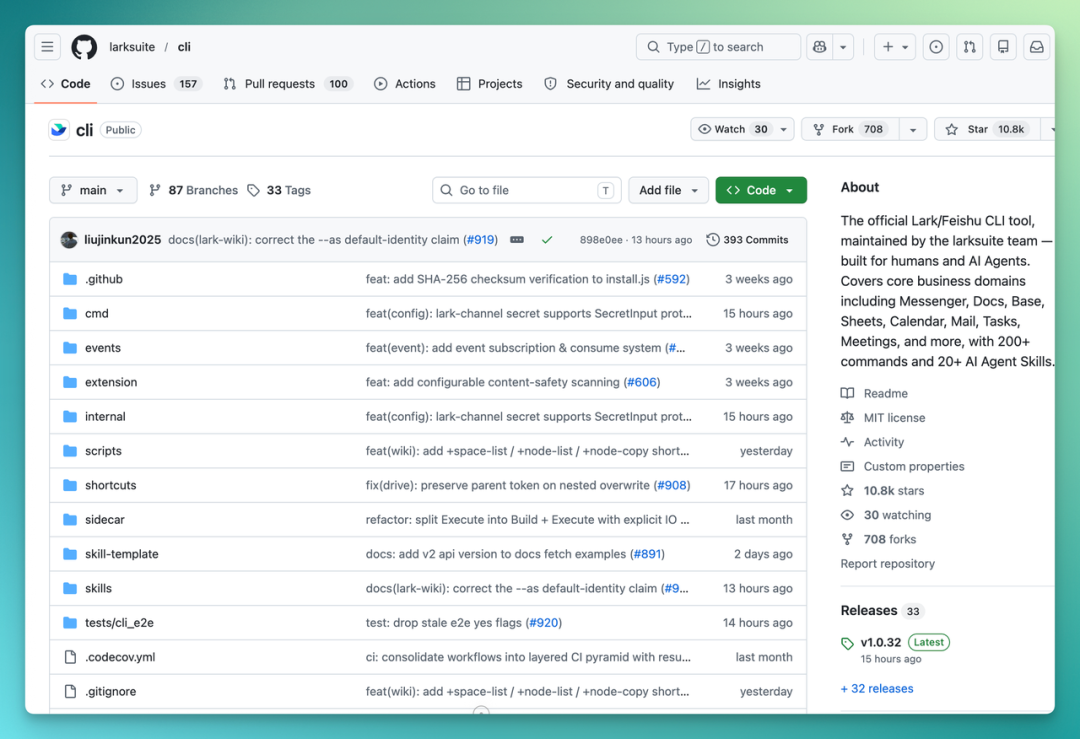Switch to the Projects tab

pos(490,84)
